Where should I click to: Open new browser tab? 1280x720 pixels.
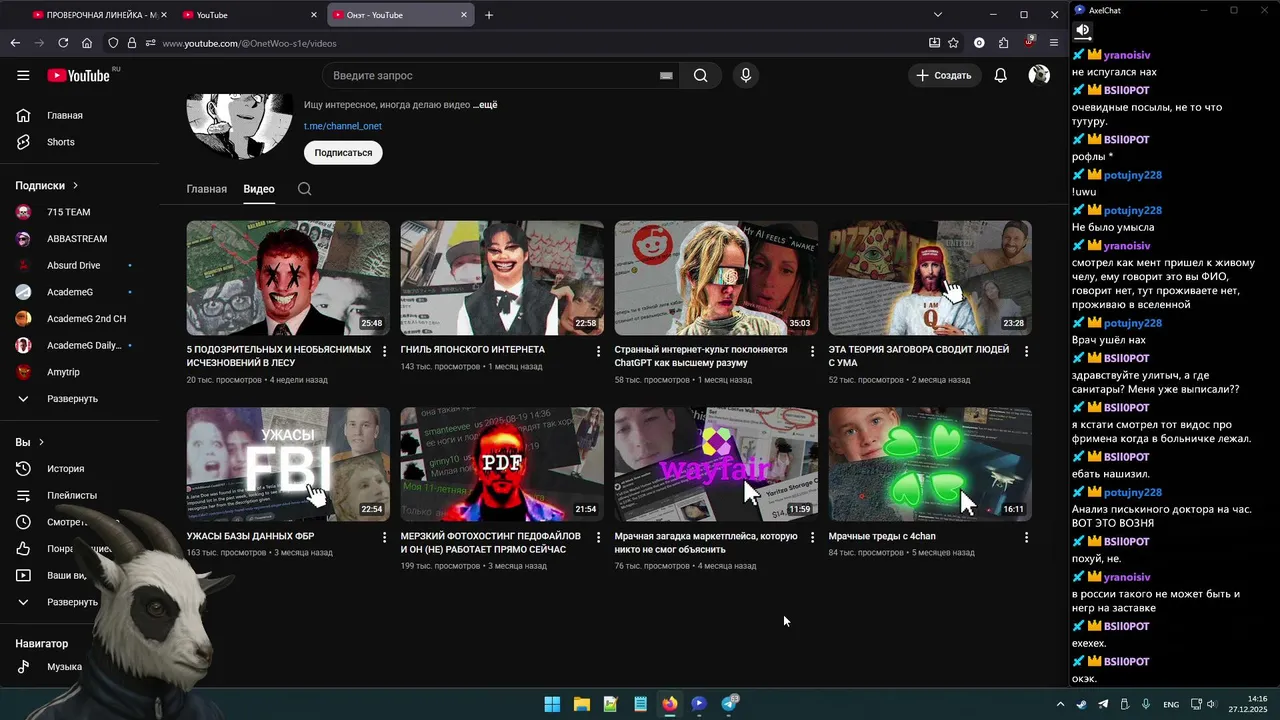(489, 15)
